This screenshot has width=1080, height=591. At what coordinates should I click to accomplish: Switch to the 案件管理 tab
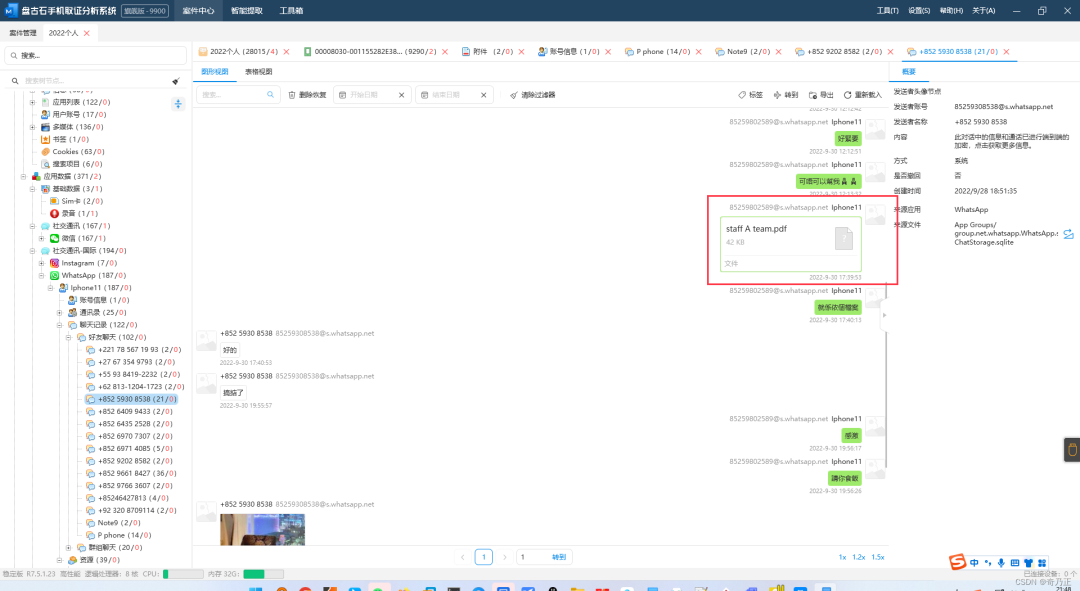click(x=23, y=33)
